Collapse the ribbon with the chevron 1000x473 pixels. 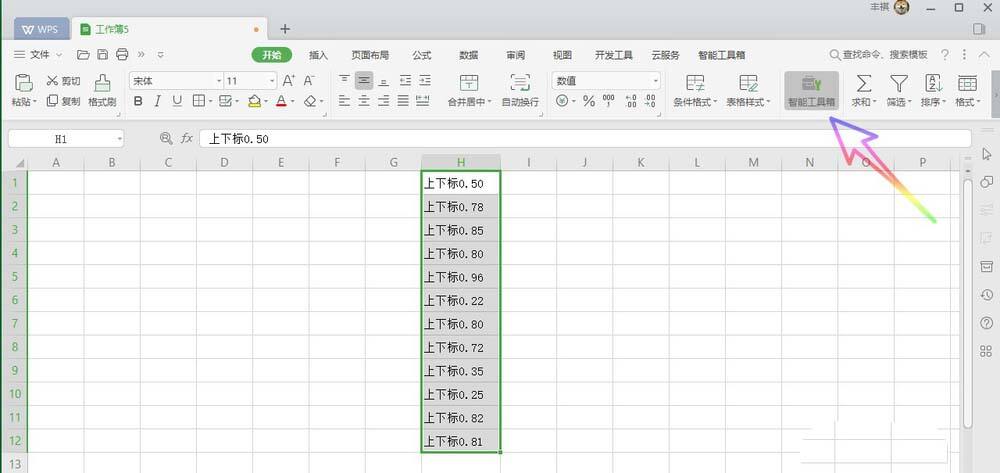(984, 55)
